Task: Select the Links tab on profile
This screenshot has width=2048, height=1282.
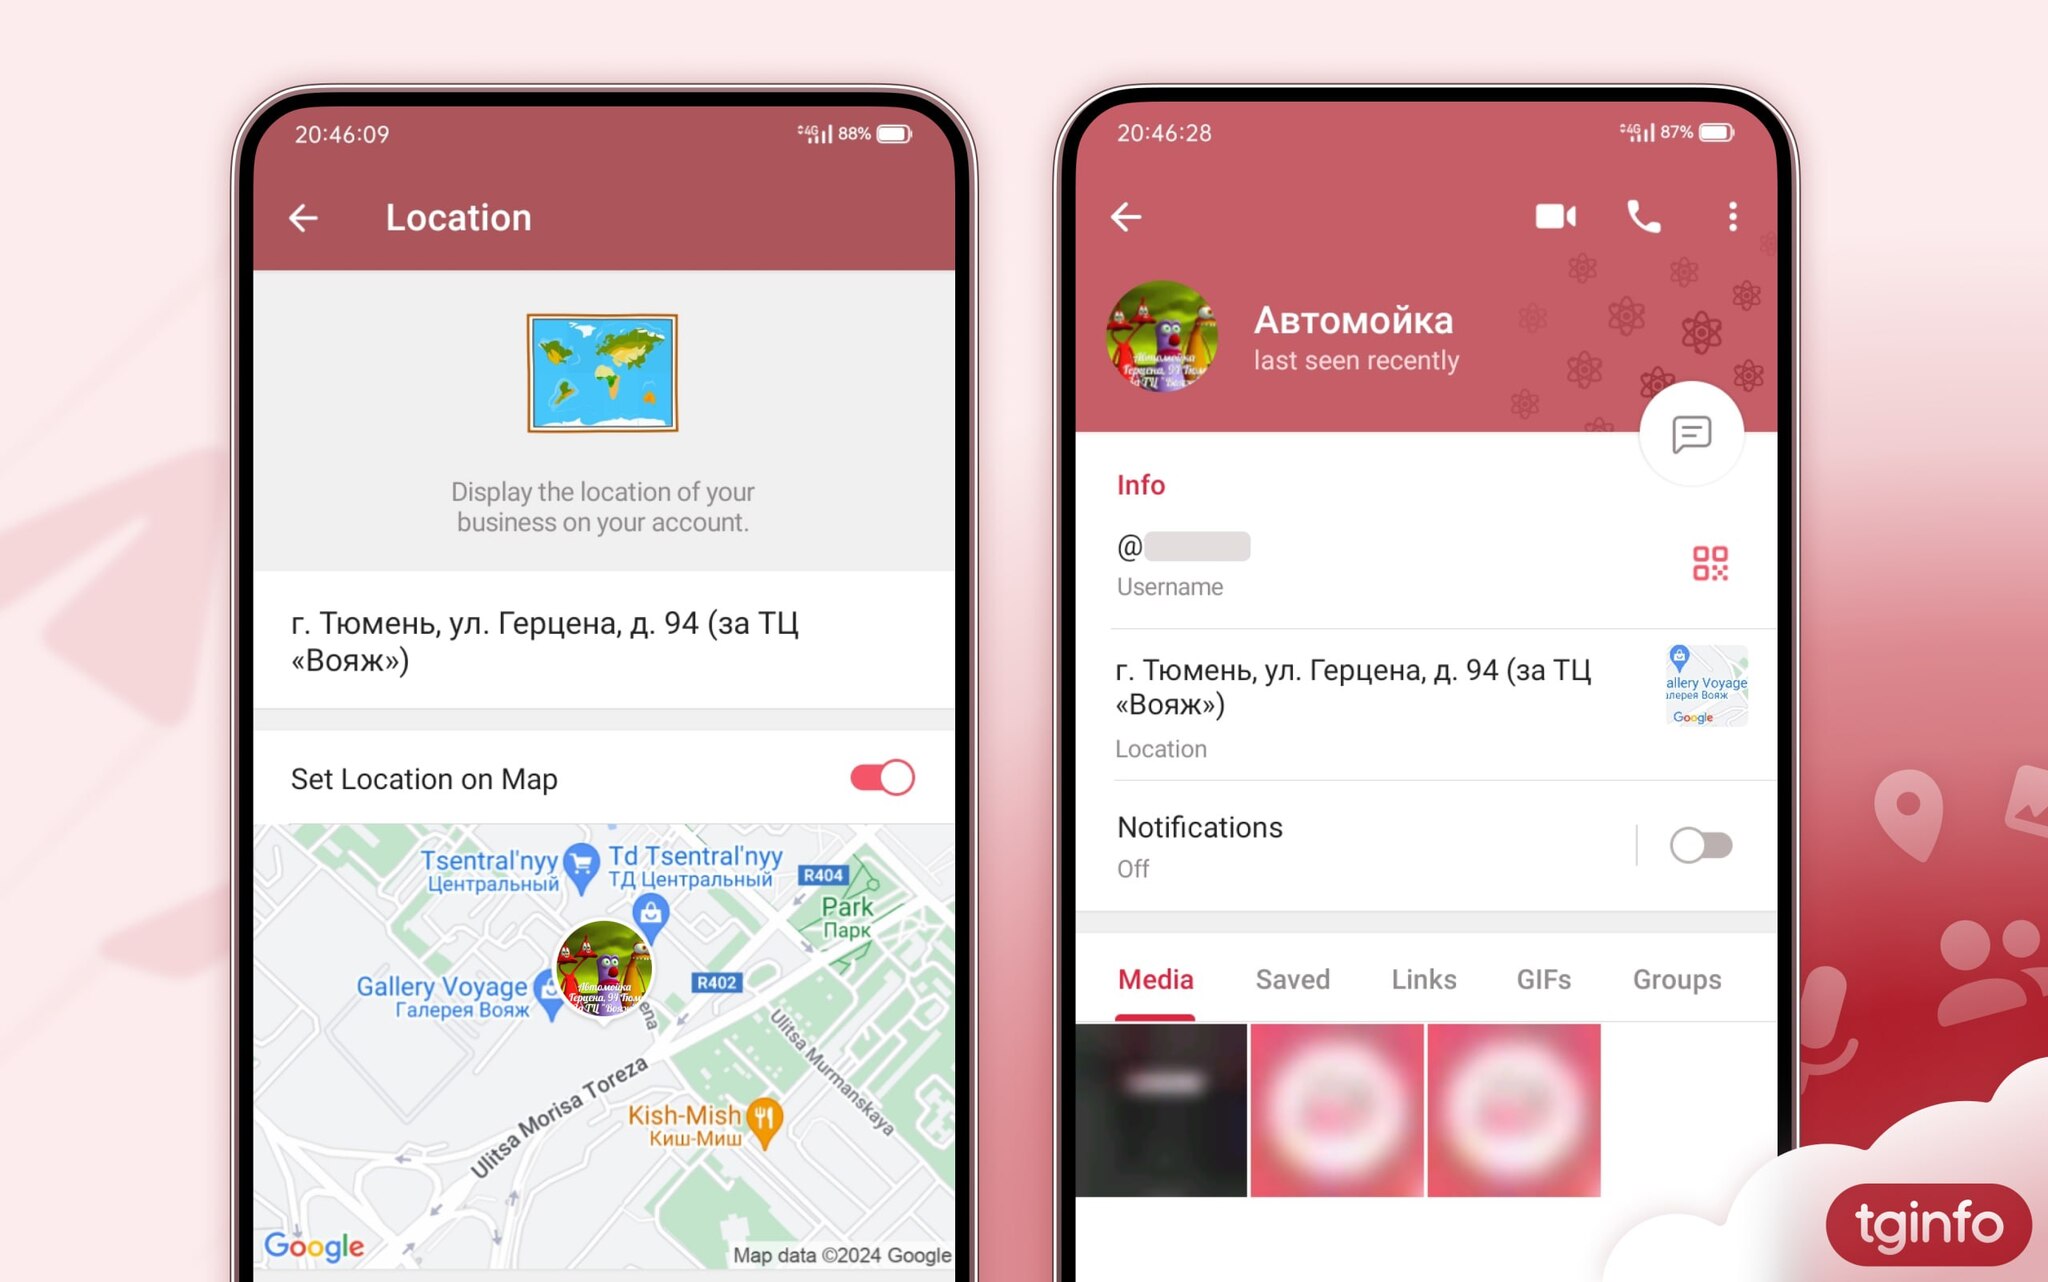Action: tap(1423, 978)
